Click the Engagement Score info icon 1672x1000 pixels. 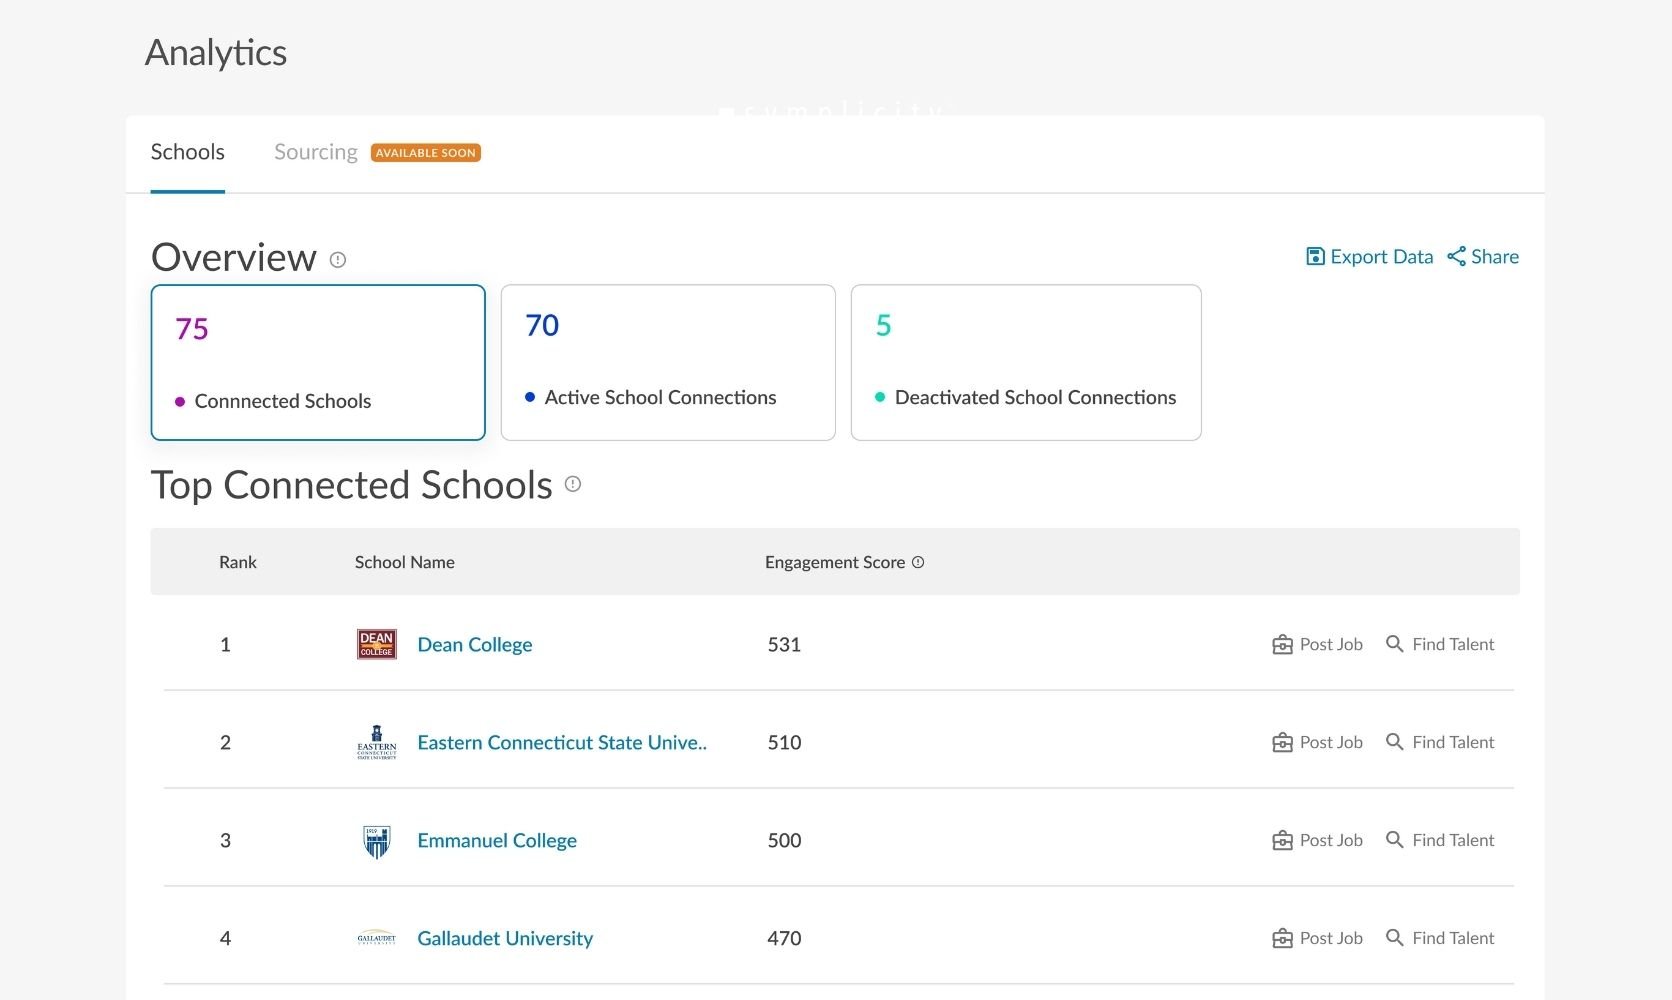coord(918,562)
